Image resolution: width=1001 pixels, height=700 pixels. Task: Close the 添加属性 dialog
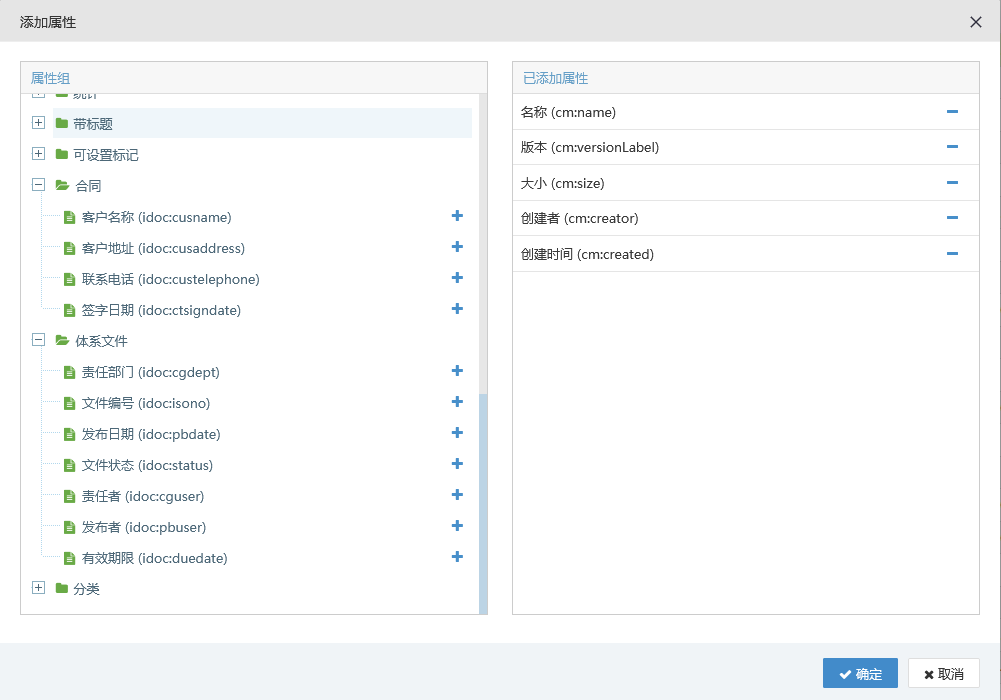(x=976, y=22)
